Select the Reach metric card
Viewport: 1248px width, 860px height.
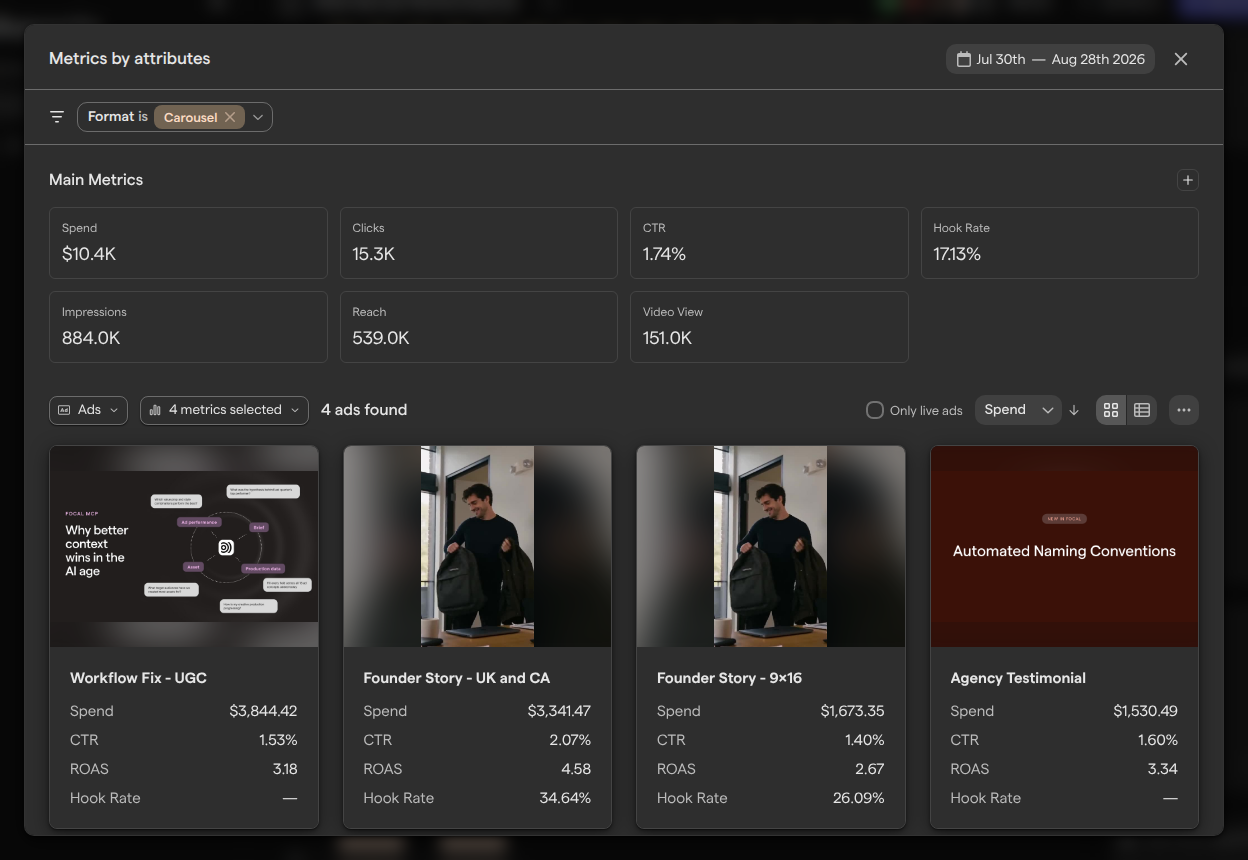tap(479, 327)
